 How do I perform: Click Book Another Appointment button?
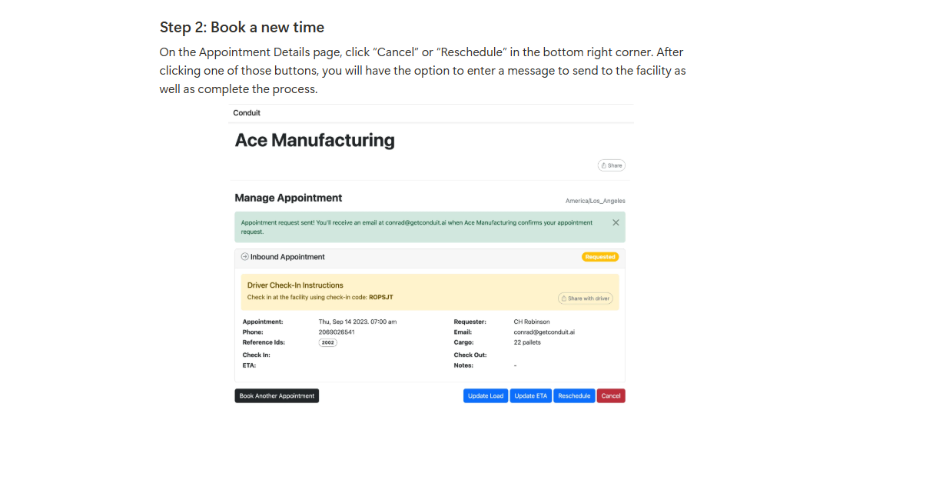click(x=277, y=396)
